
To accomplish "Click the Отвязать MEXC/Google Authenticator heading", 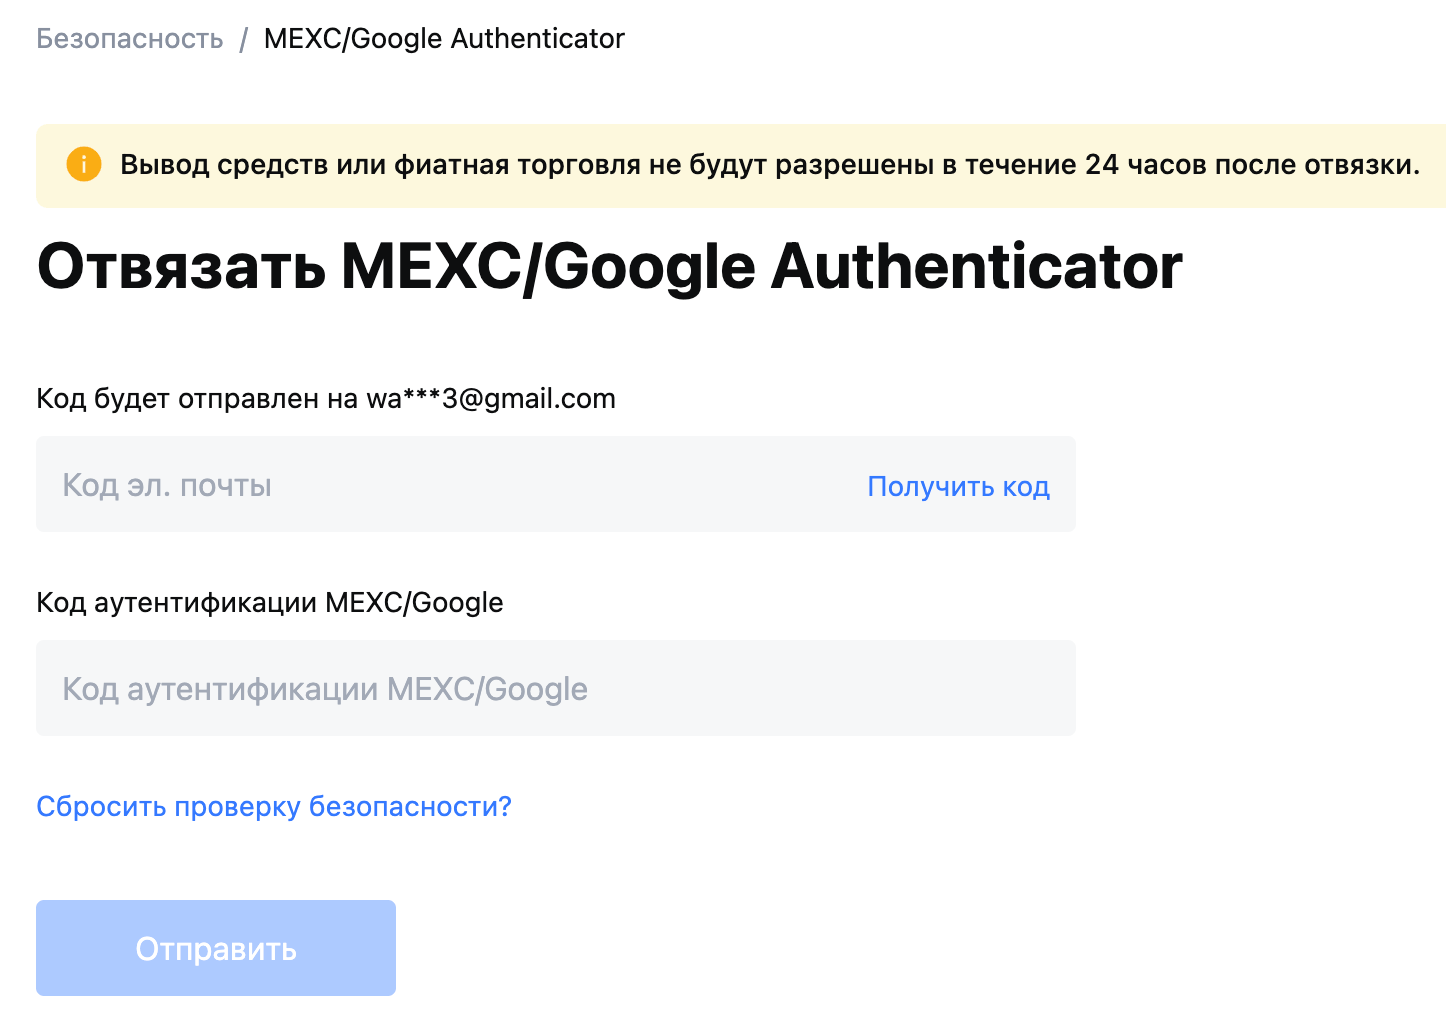I will [x=609, y=267].
